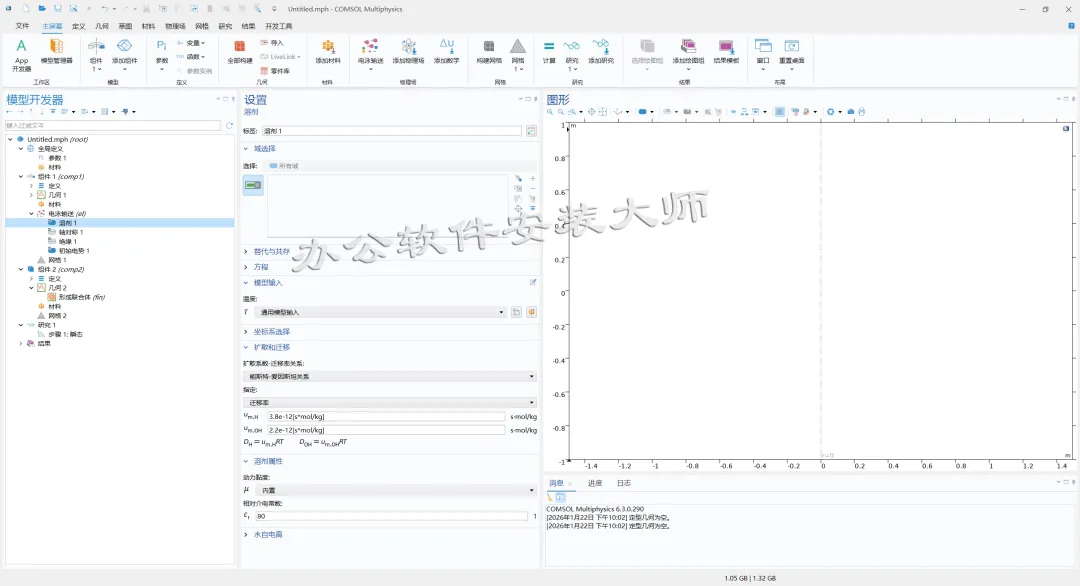Image resolution: width=1080 pixels, height=586 pixels.
Task: Open the 迁移率 specify dropdown
Action: [x=390, y=402]
